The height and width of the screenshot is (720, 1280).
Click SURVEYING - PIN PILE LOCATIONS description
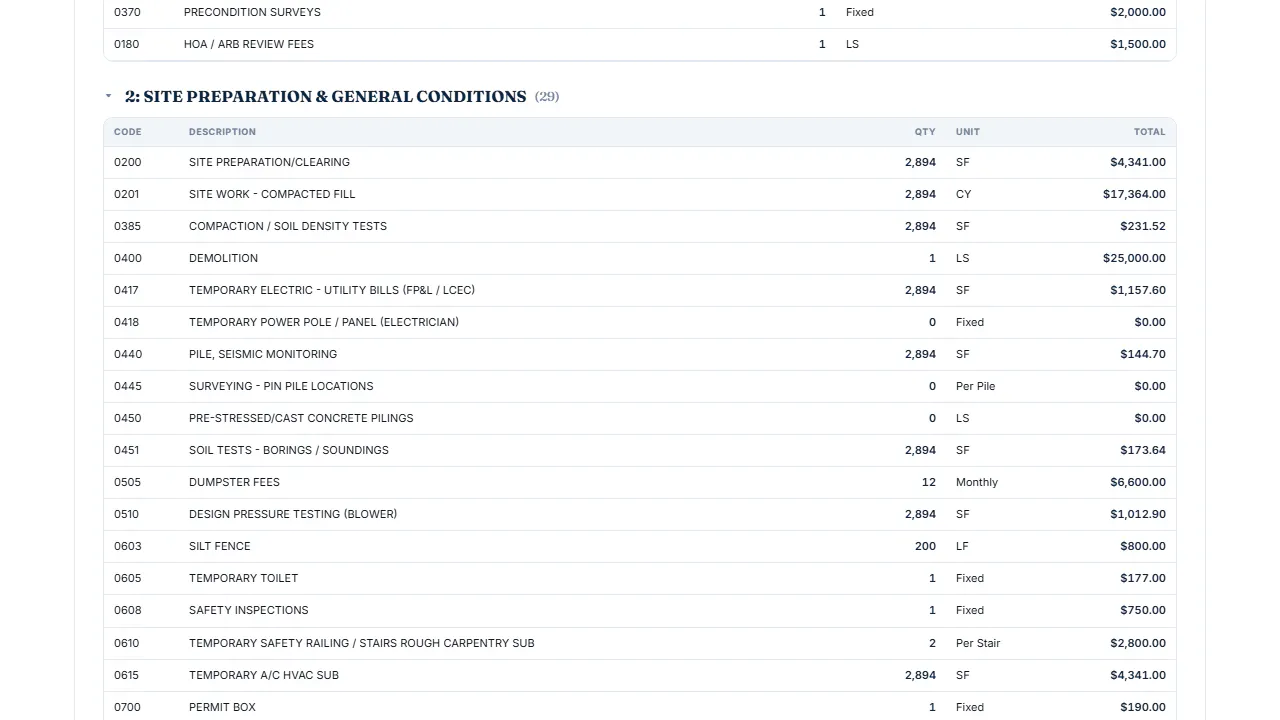281,386
